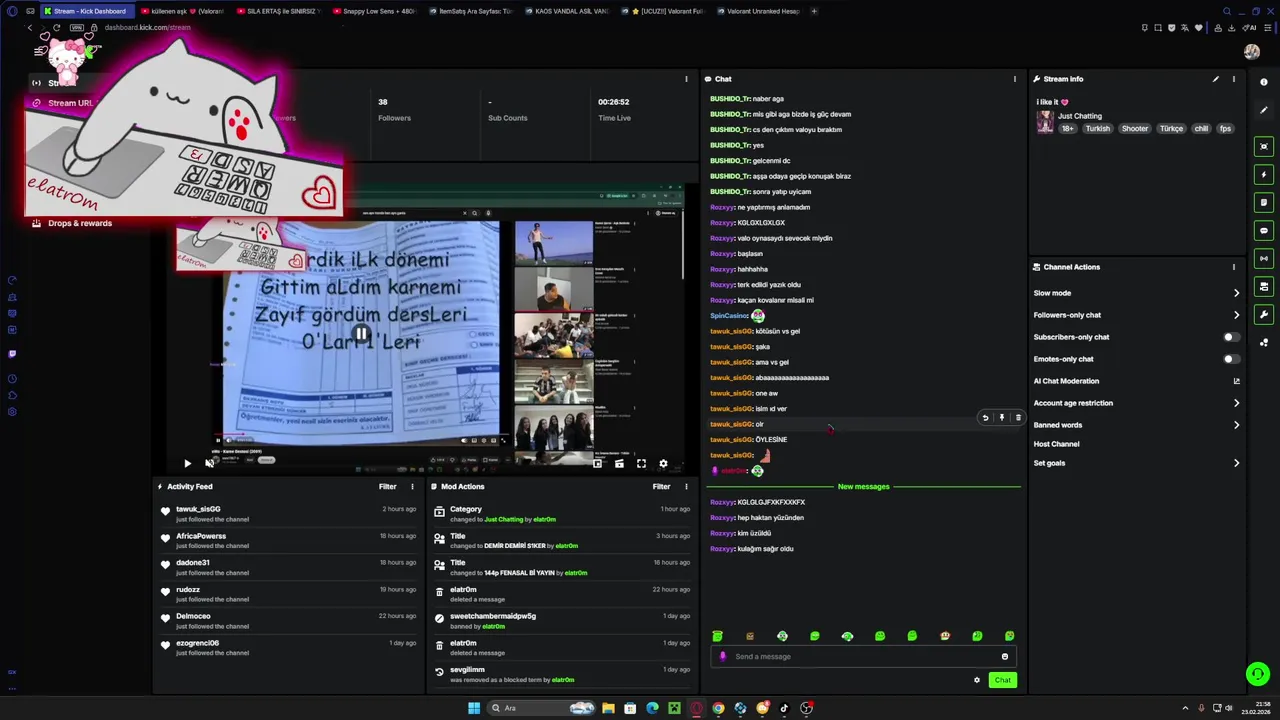The height and width of the screenshot is (720, 1280).
Task: Click SpinCasinoo username in chat
Action: pyautogui.click(x=729, y=316)
